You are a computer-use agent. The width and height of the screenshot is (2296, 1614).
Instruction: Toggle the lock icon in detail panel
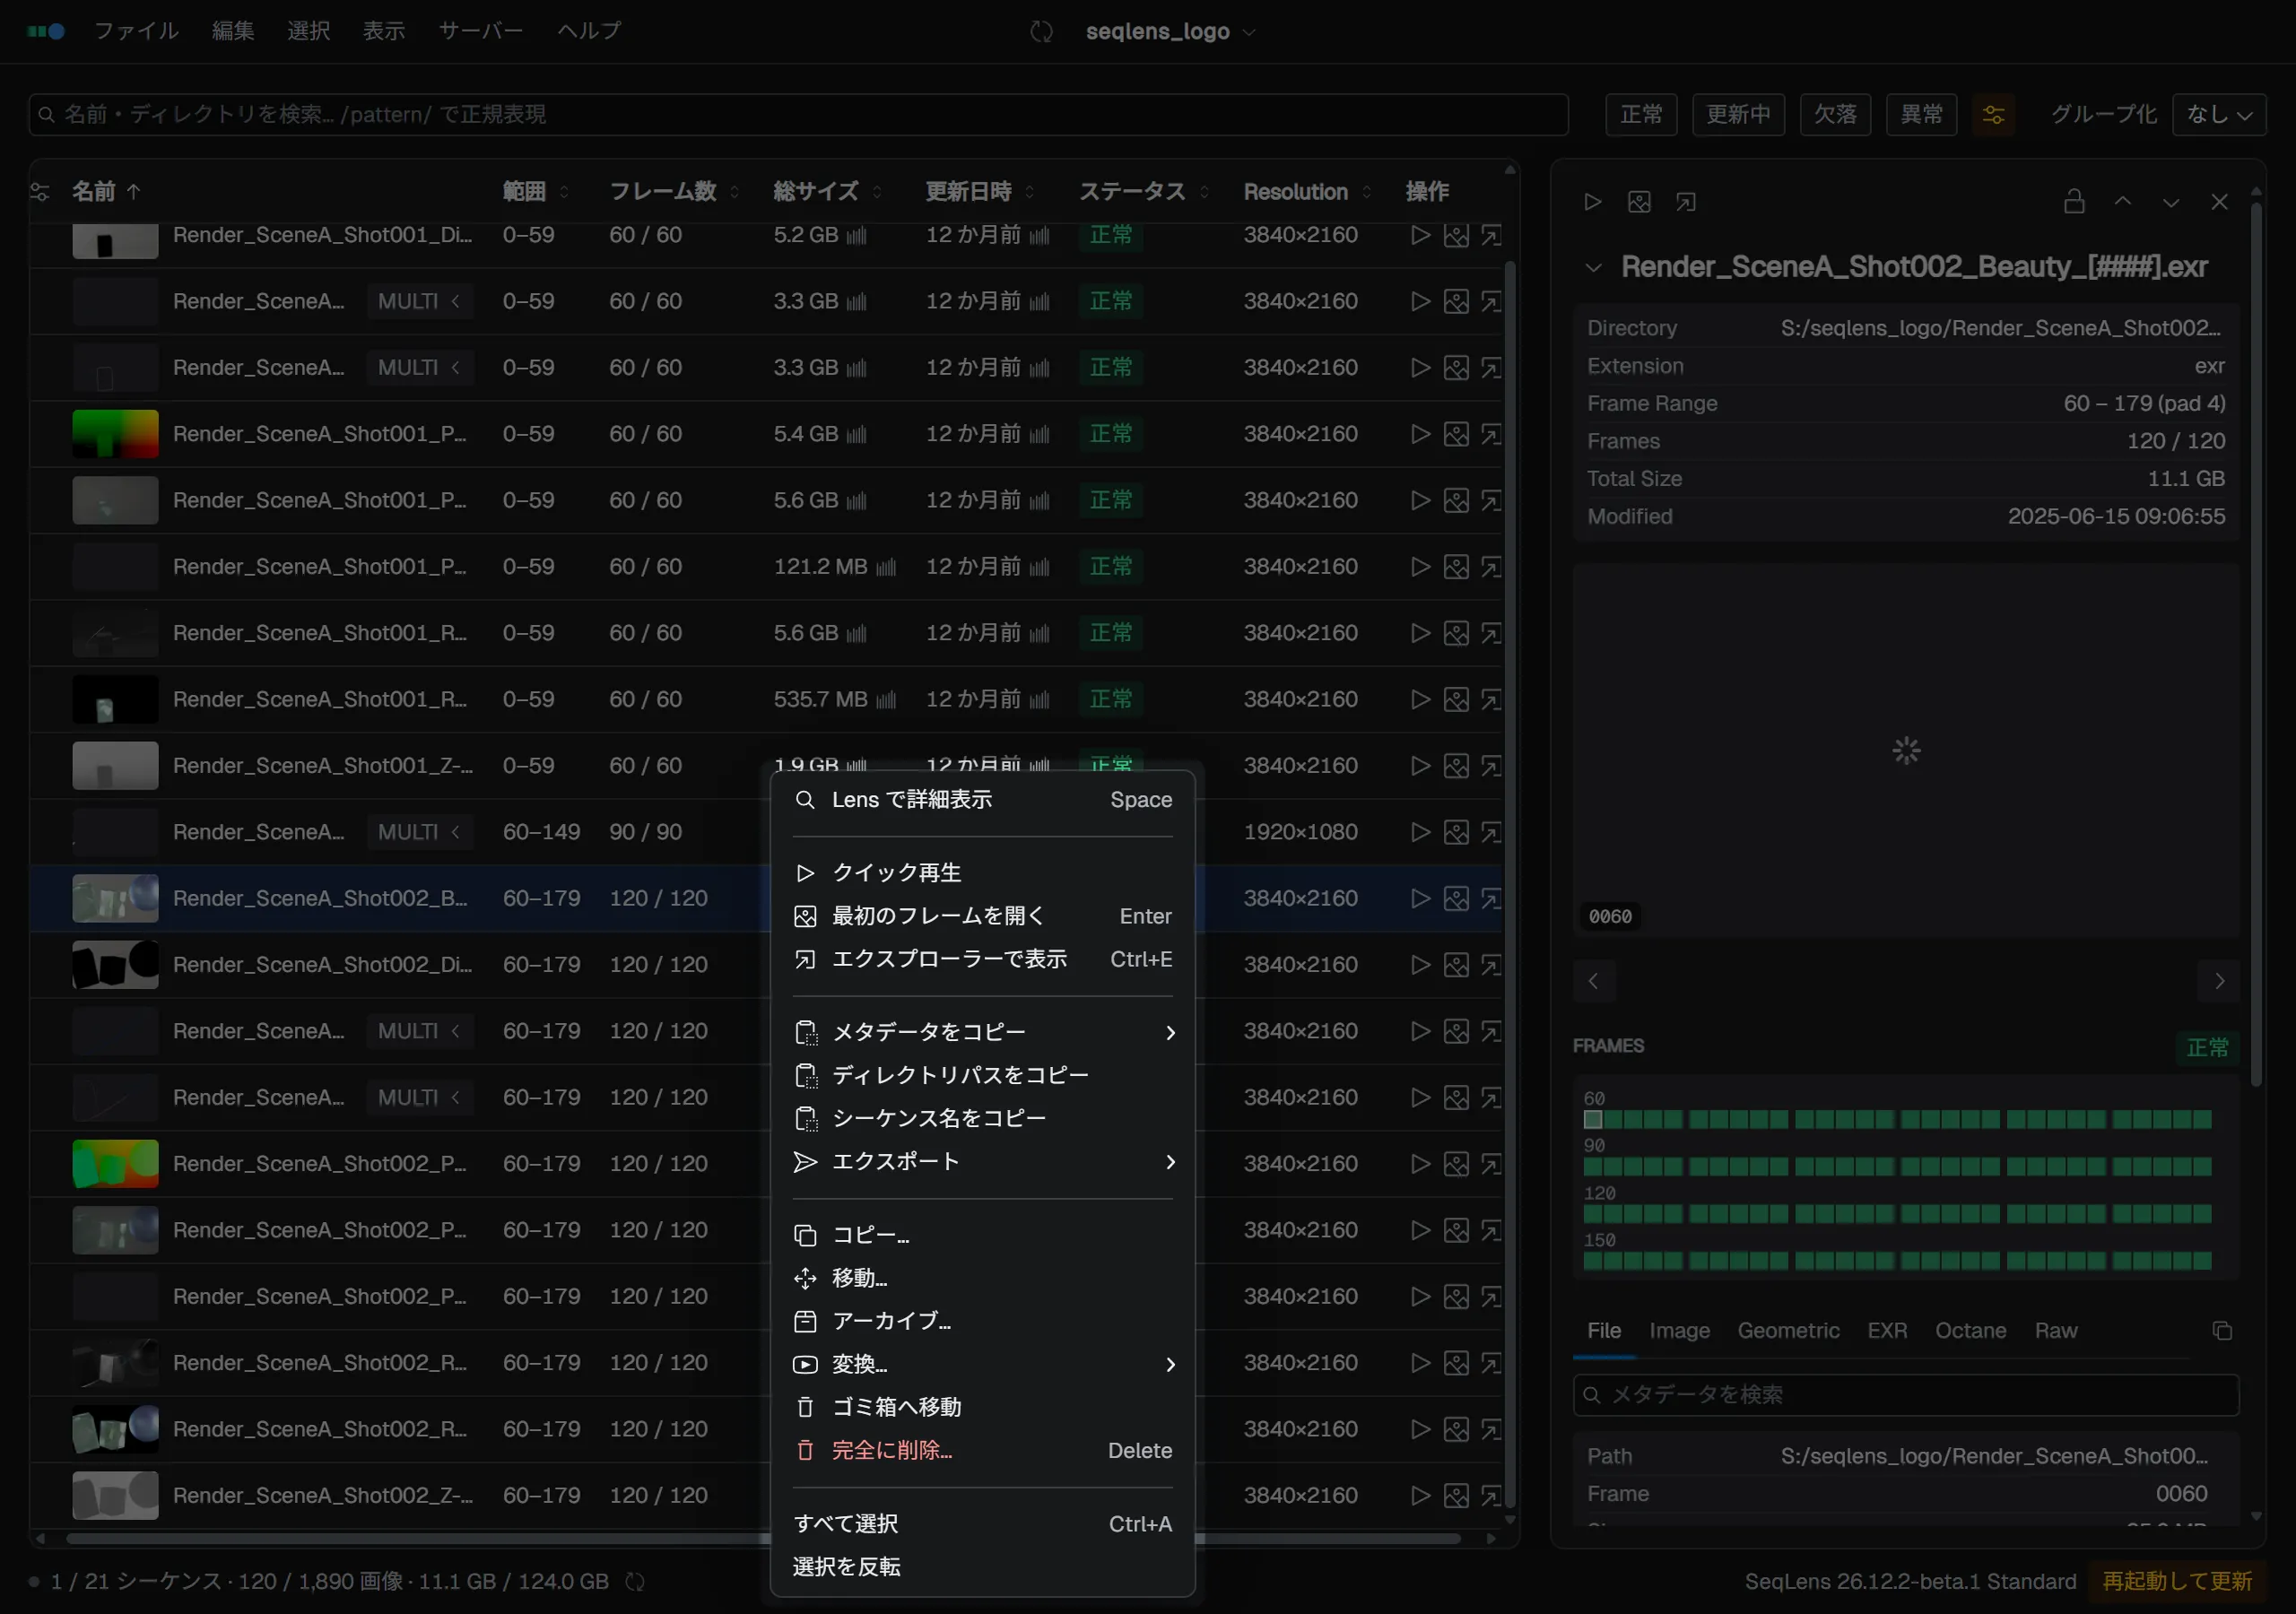pyautogui.click(x=2074, y=202)
